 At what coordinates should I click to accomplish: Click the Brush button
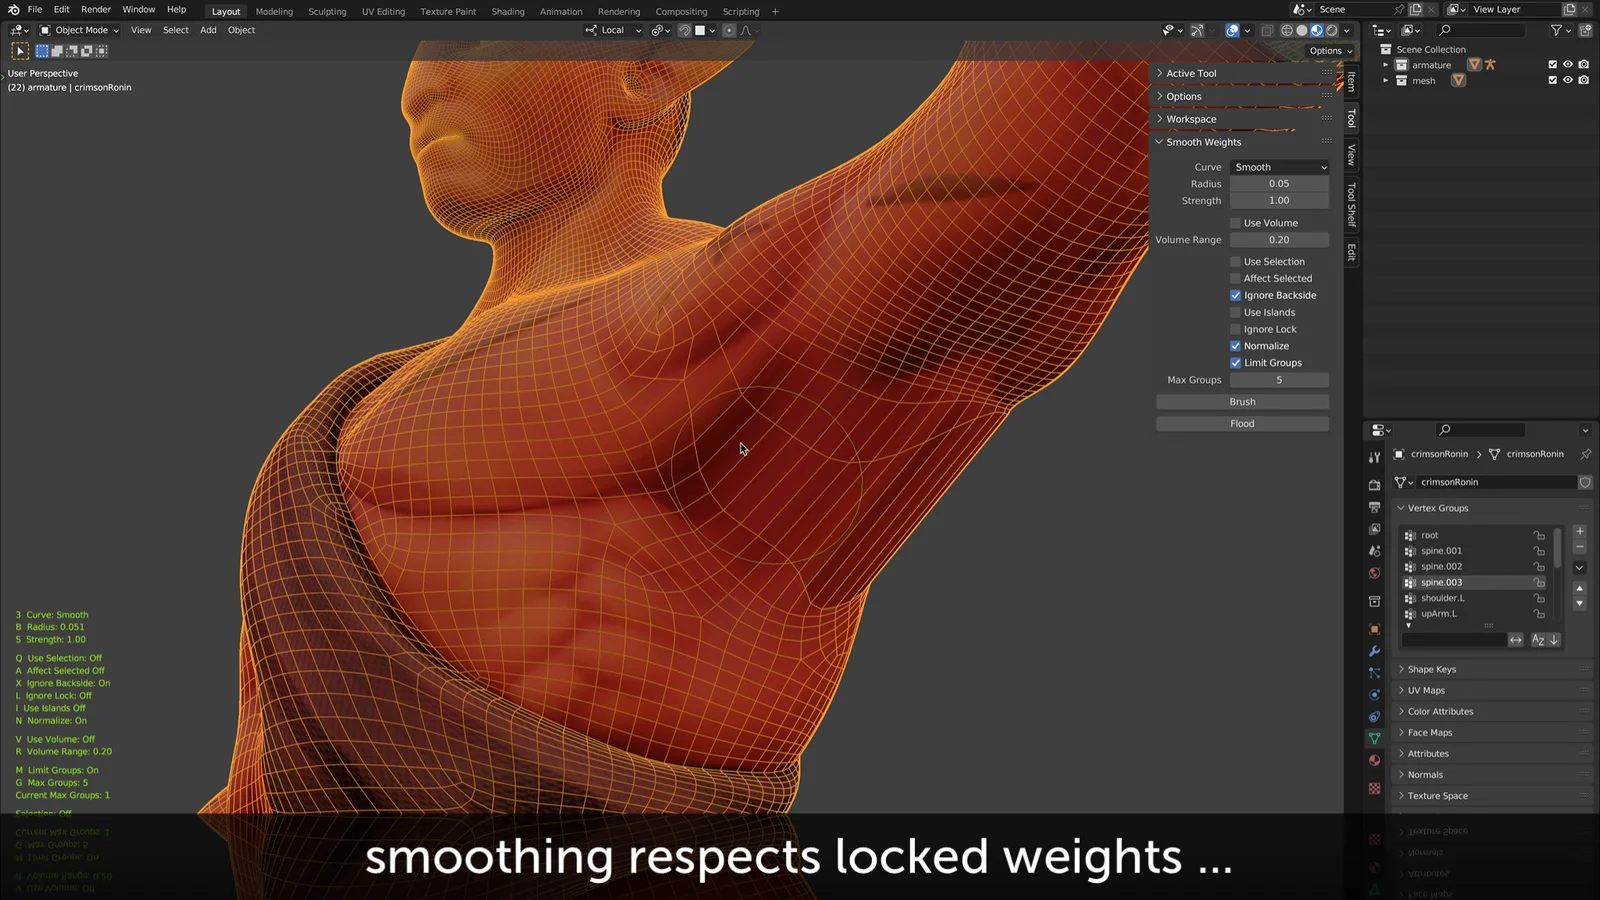[x=1242, y=401]
